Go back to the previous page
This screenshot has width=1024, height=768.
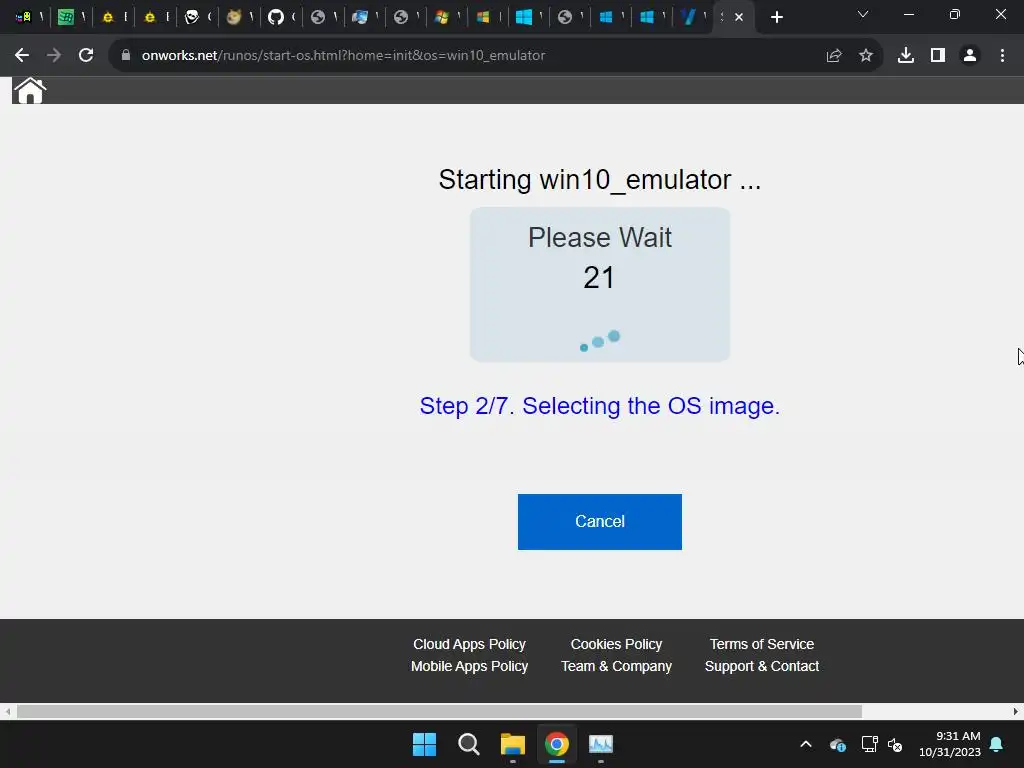click(x=22, y=56)
